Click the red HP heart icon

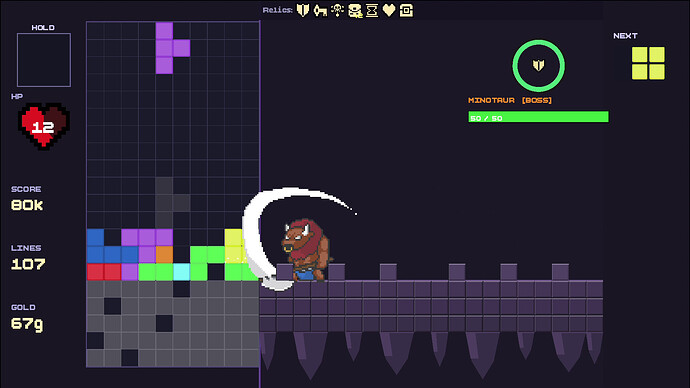(44, 126)
